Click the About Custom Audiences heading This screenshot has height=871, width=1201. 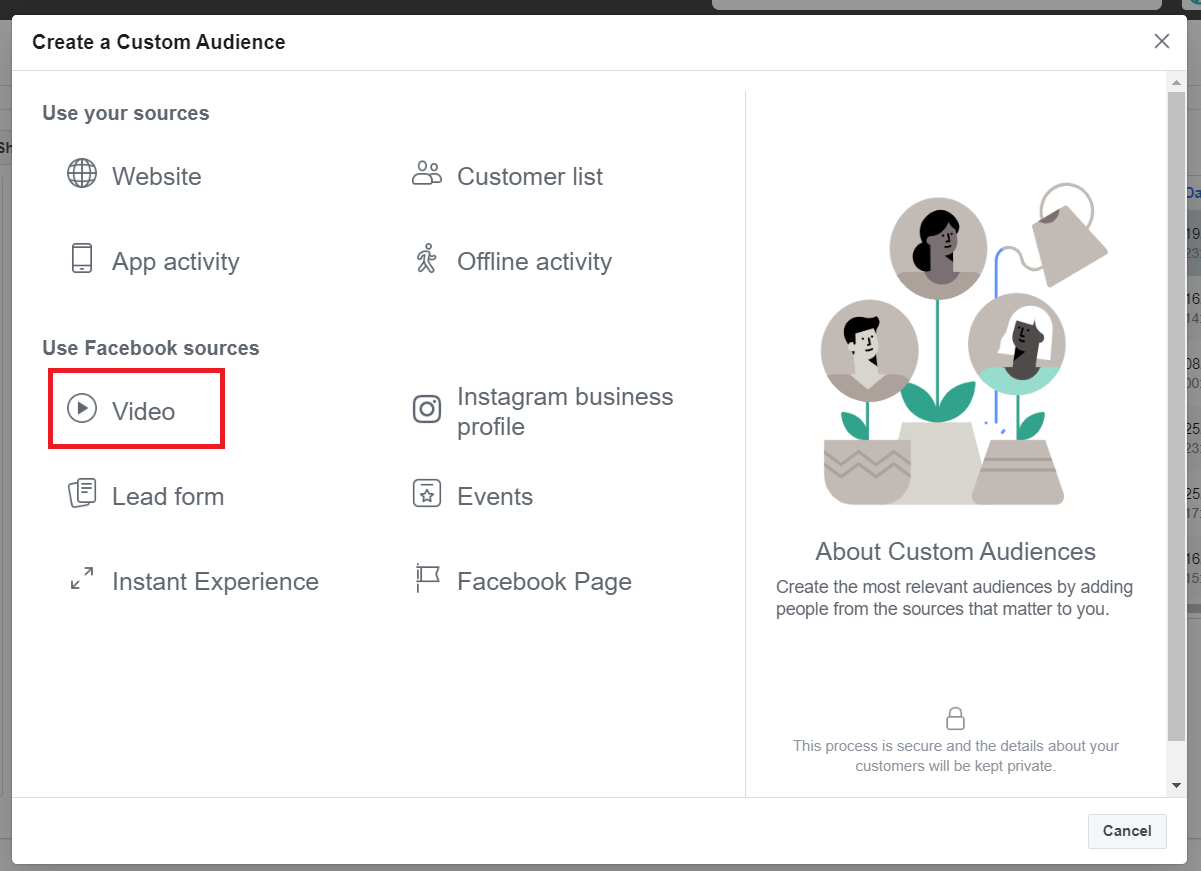[x=956, y=552]
